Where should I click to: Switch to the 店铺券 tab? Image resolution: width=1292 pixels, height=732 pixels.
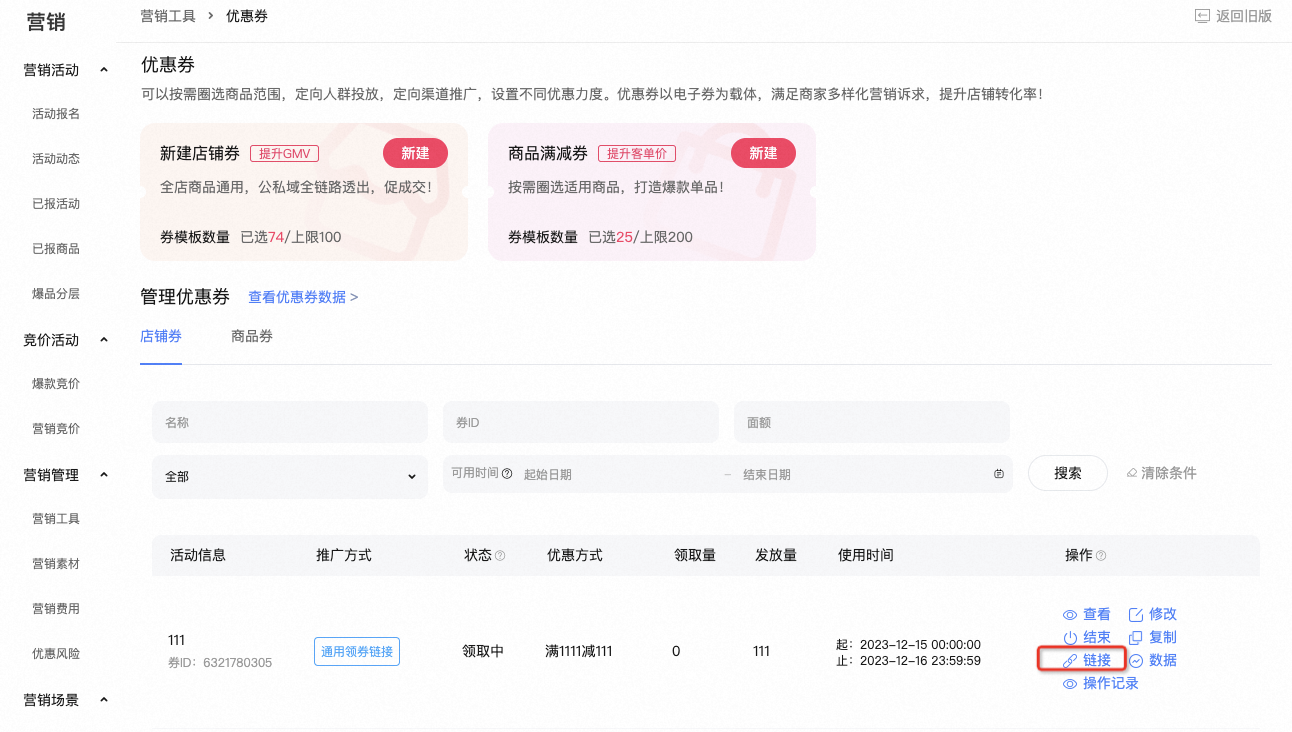pos(161,336)
